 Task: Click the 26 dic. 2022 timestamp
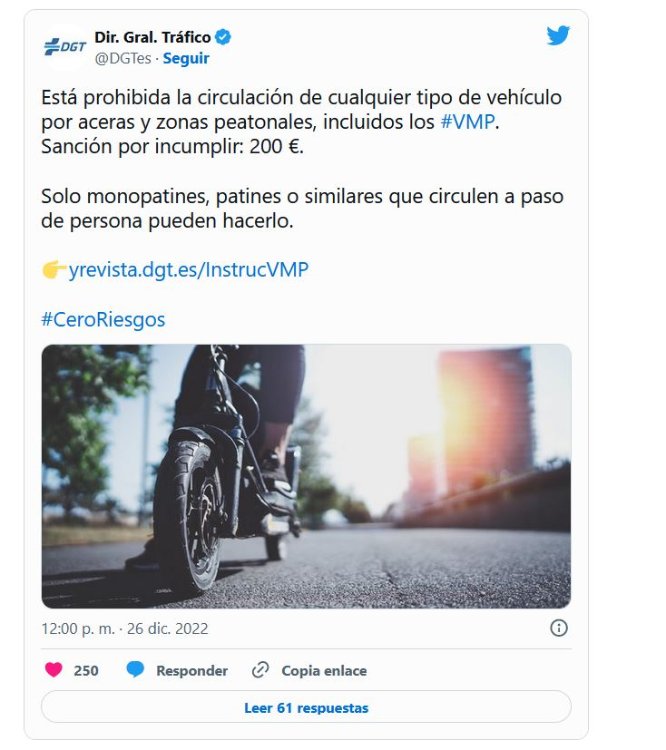[167, 629]
